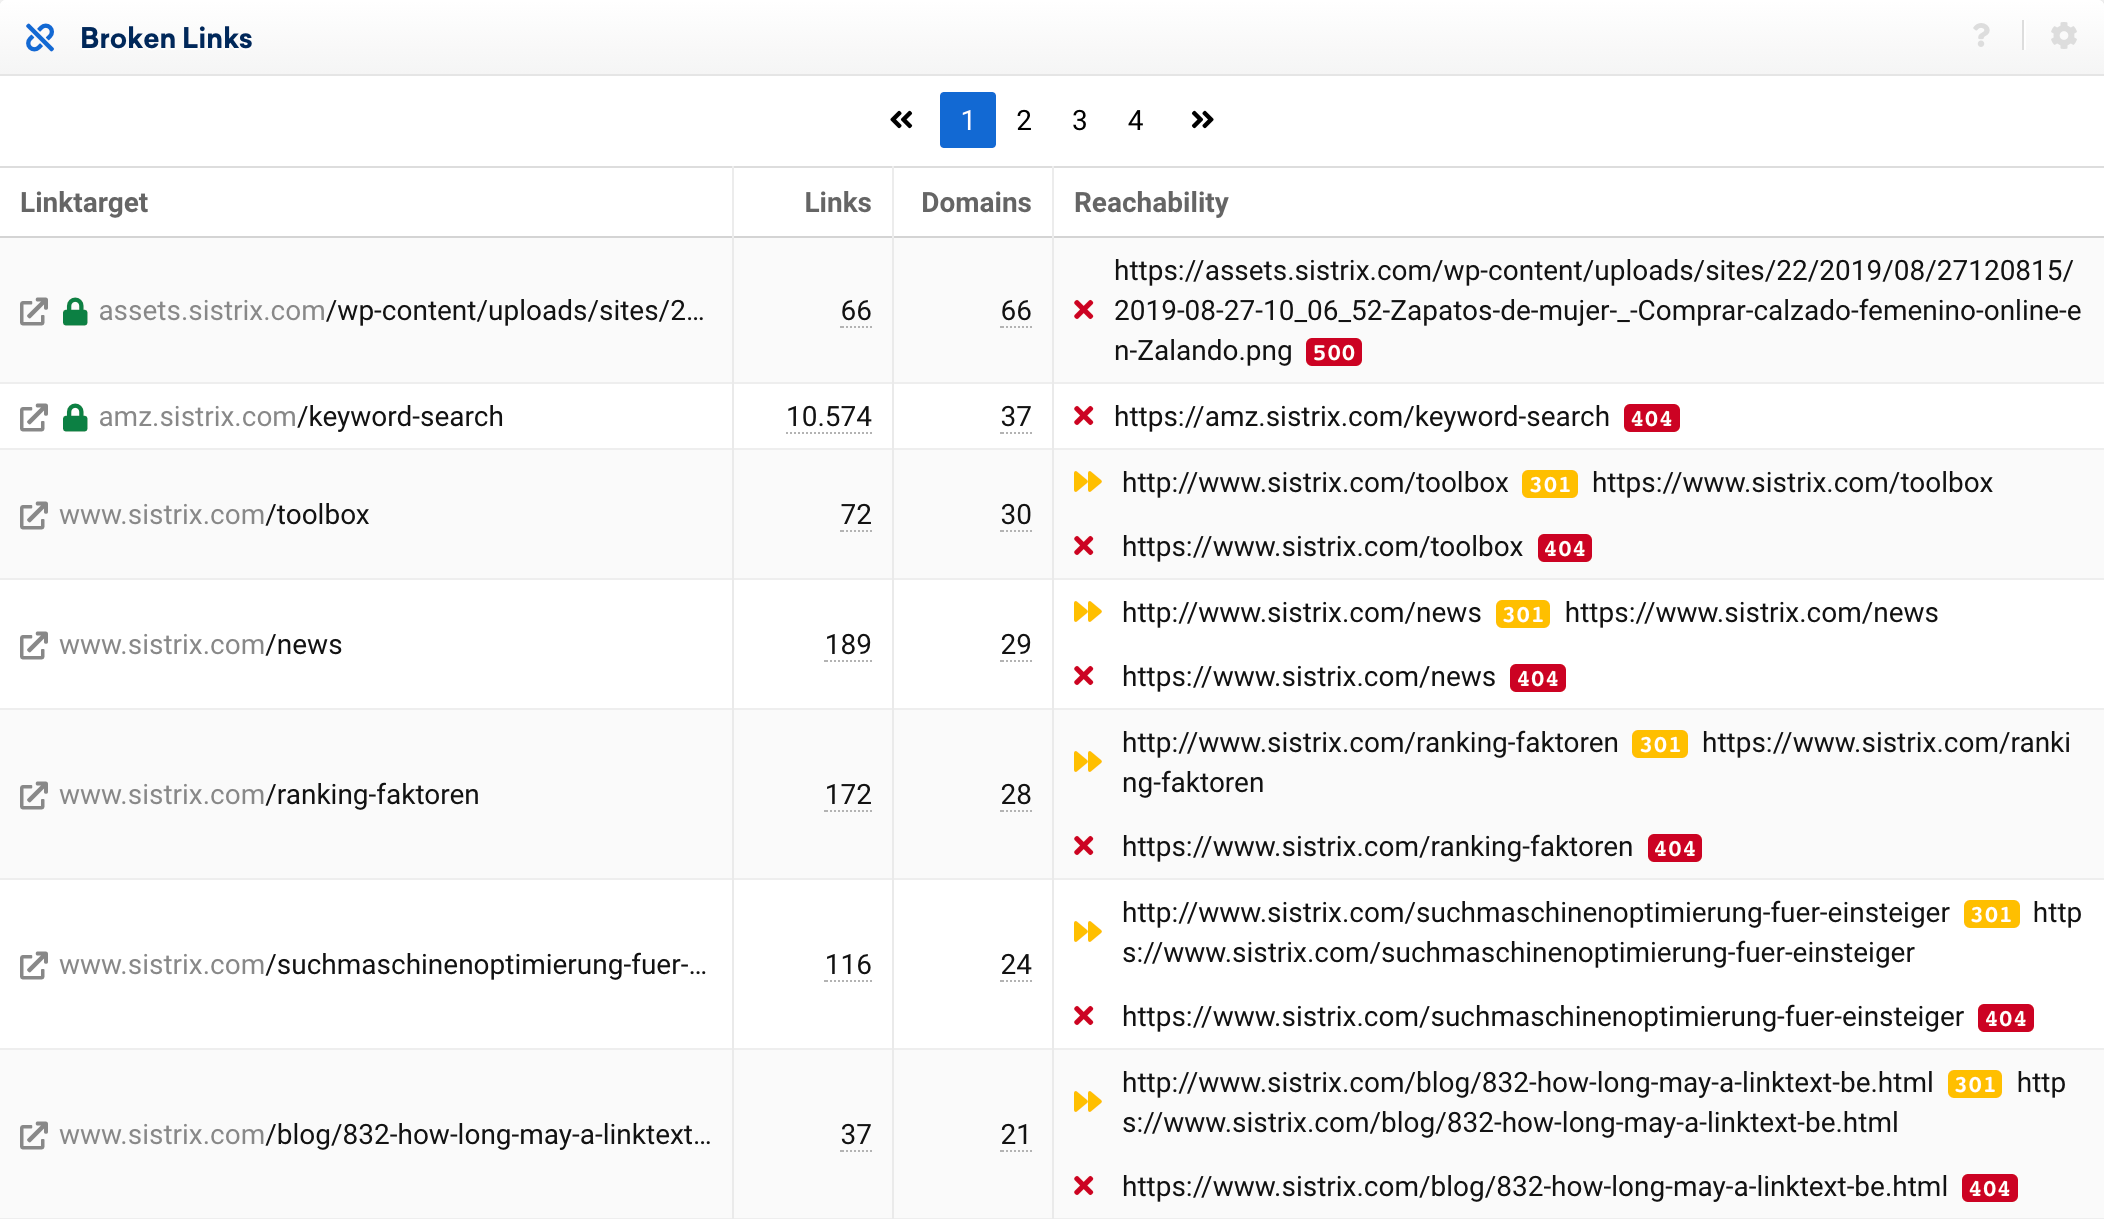Viewport: 2104px width, 1219px height.
Task: Click domains count 24 for suchmaschinenoptimierung row
Action: click(1016, 965)
